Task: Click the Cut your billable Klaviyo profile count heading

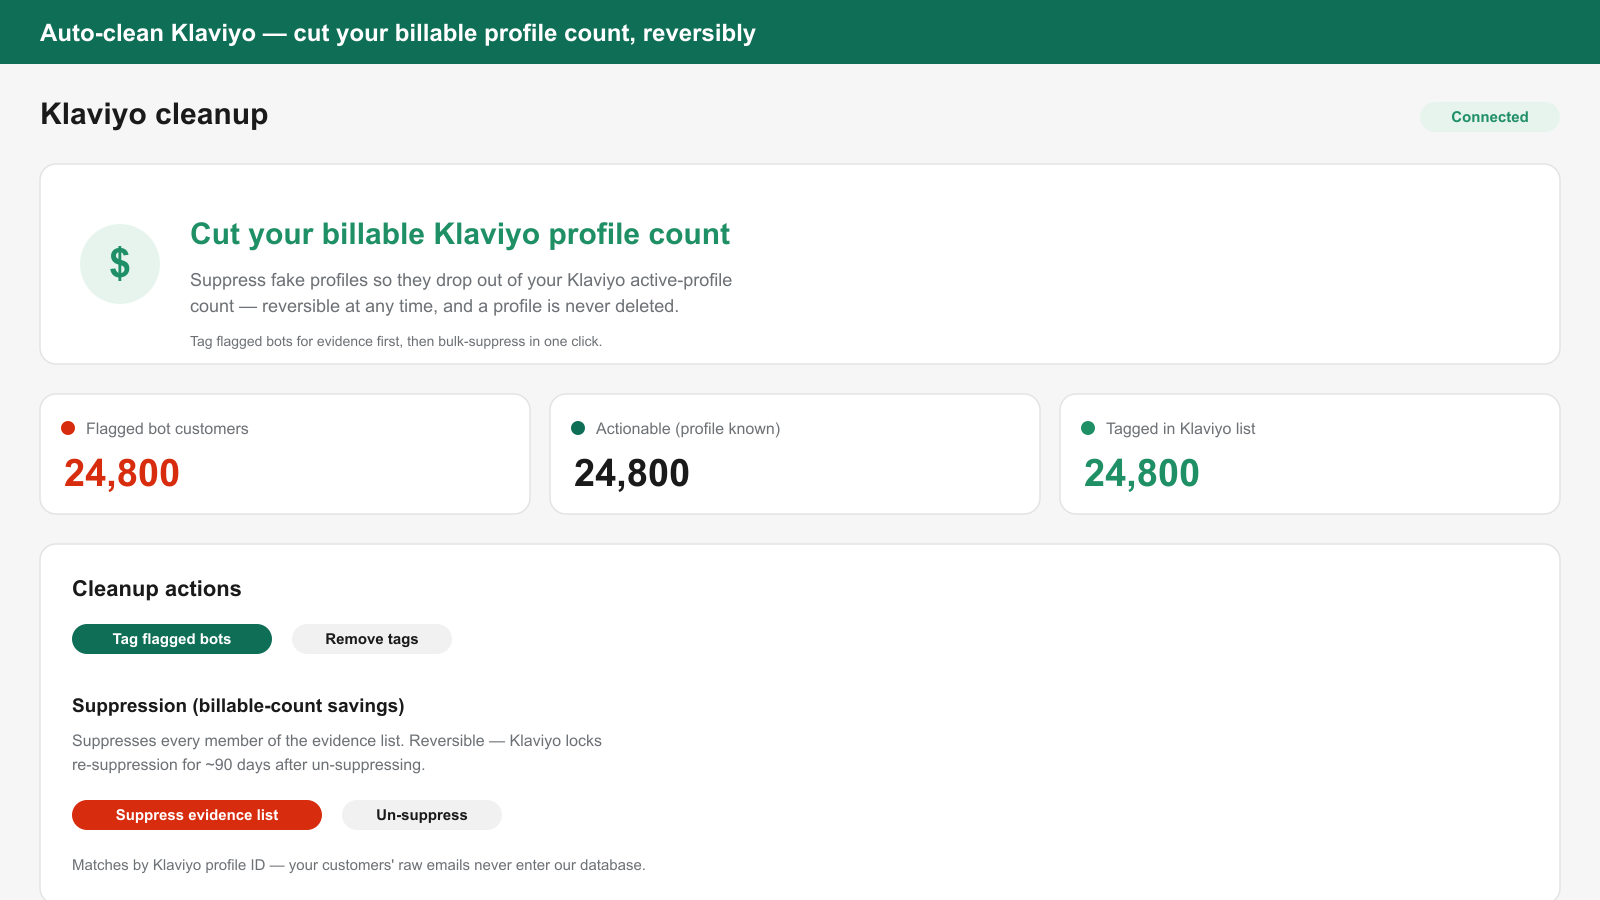Action: pos(460,234)
